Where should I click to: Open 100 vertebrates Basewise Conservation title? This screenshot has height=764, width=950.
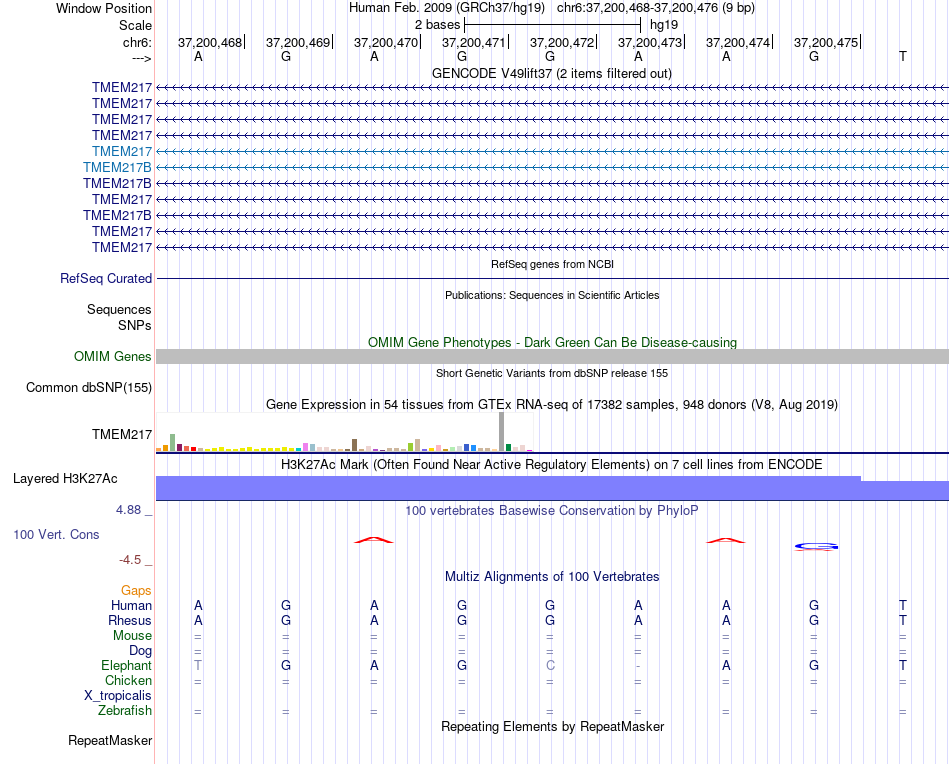[x=552, y=511]
